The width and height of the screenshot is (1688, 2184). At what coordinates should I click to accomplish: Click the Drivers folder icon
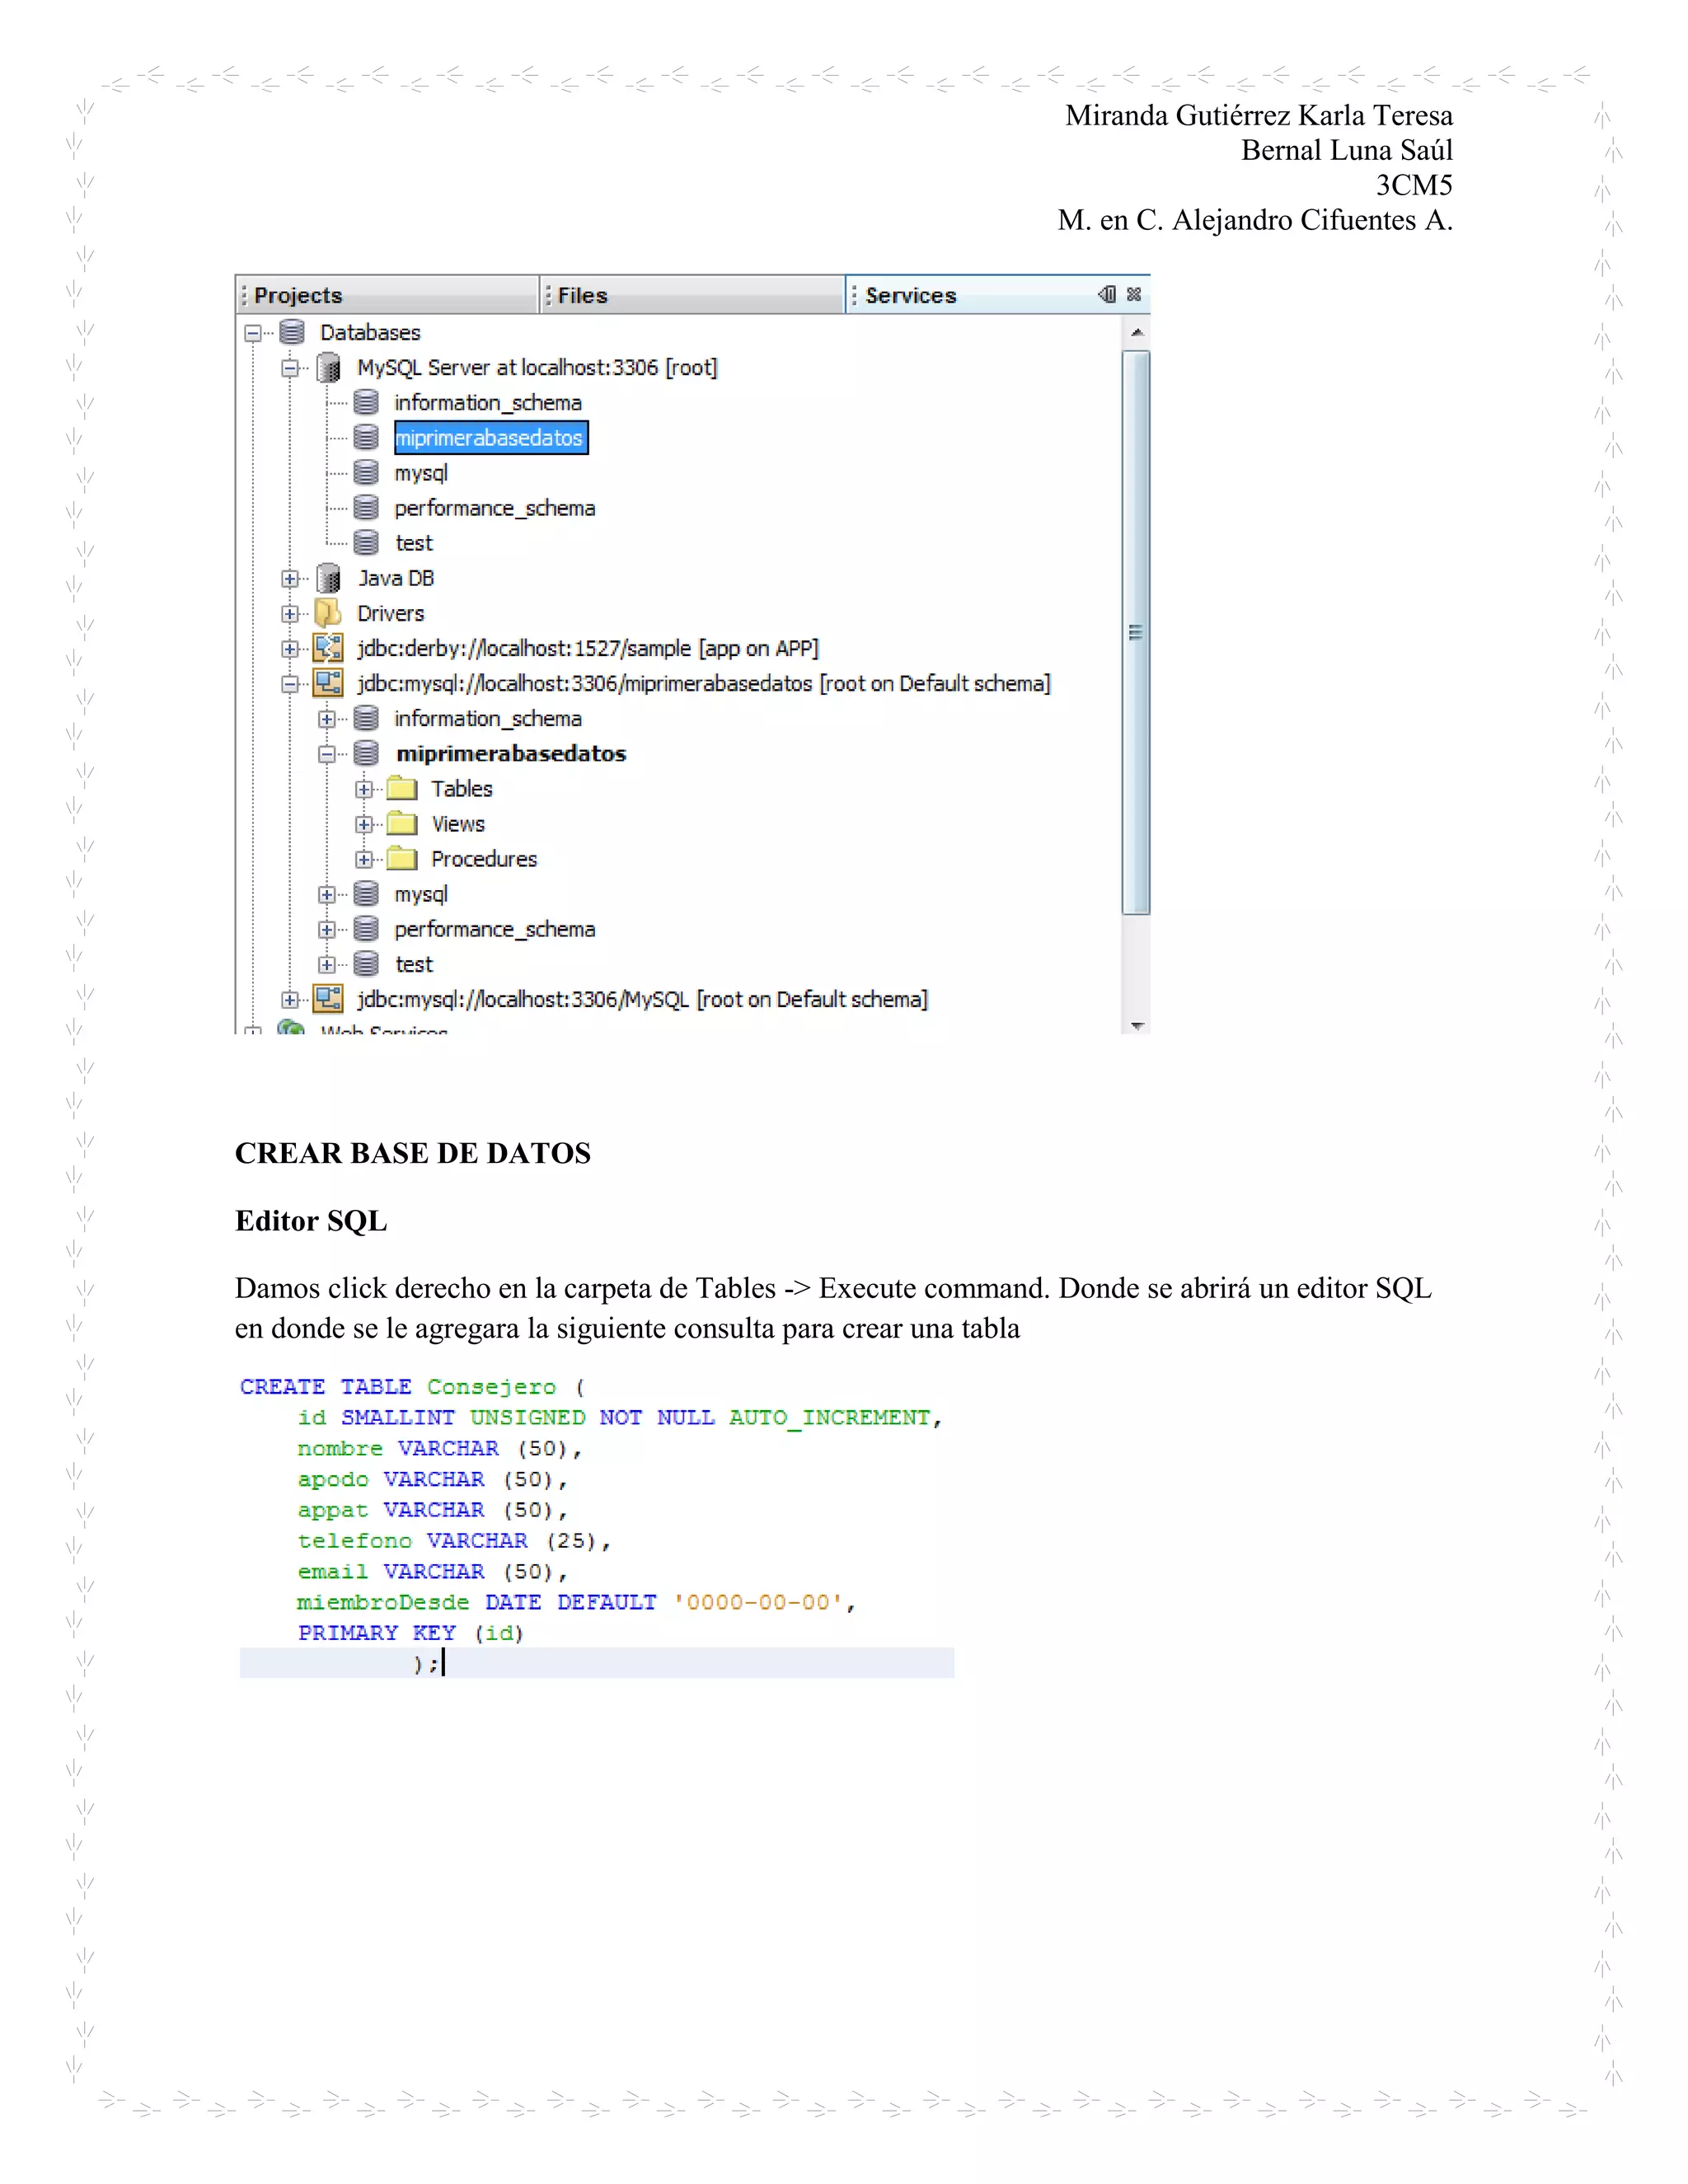(x=328, y=613)
